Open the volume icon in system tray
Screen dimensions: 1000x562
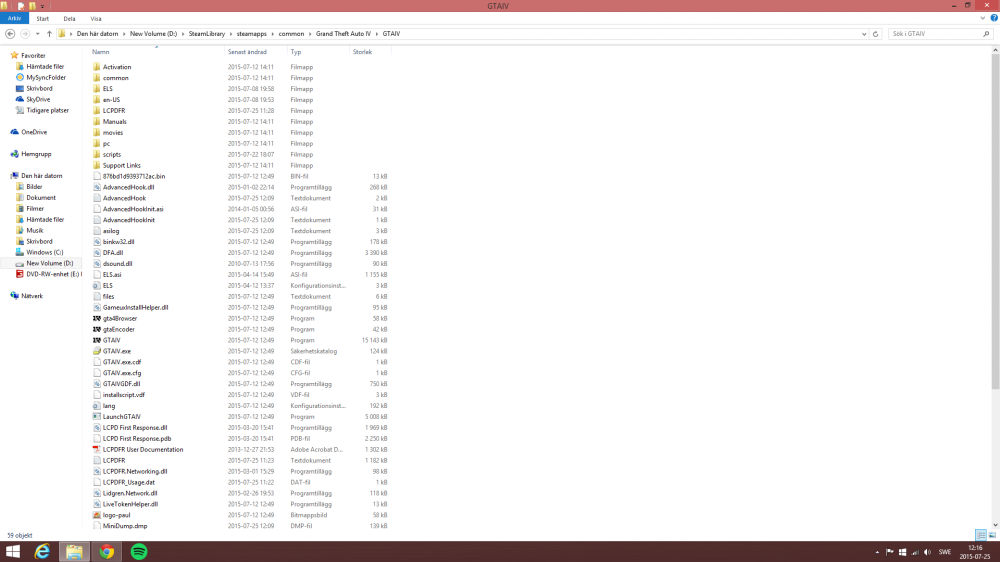(x=927, y=552)
